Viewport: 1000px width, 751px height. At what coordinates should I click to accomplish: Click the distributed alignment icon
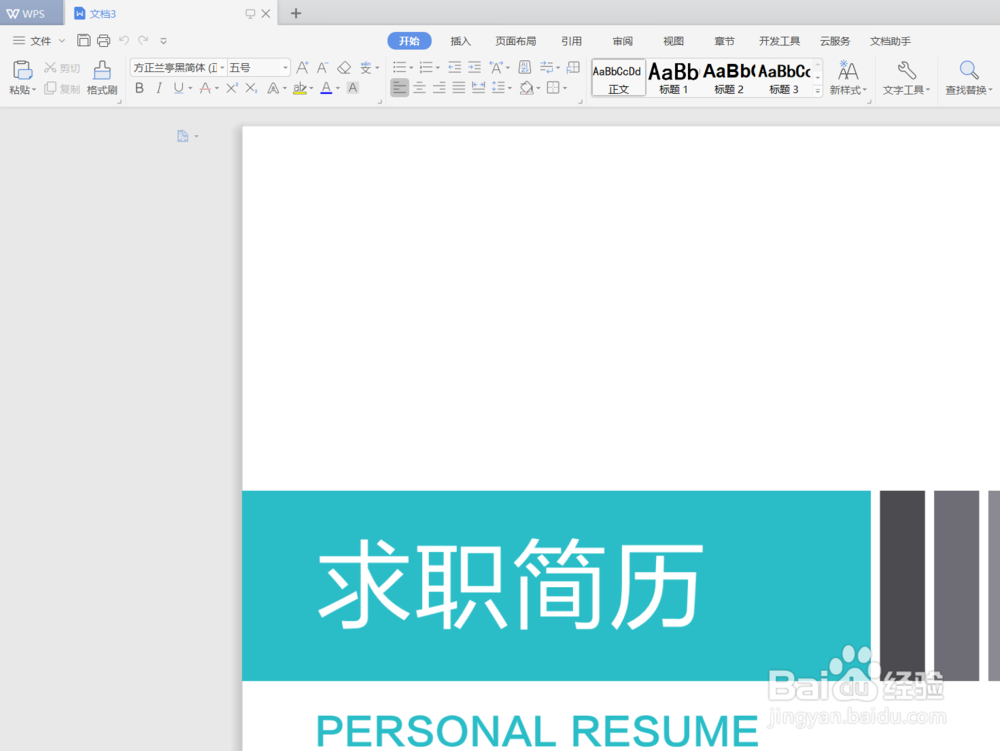[x=478, y=88]
